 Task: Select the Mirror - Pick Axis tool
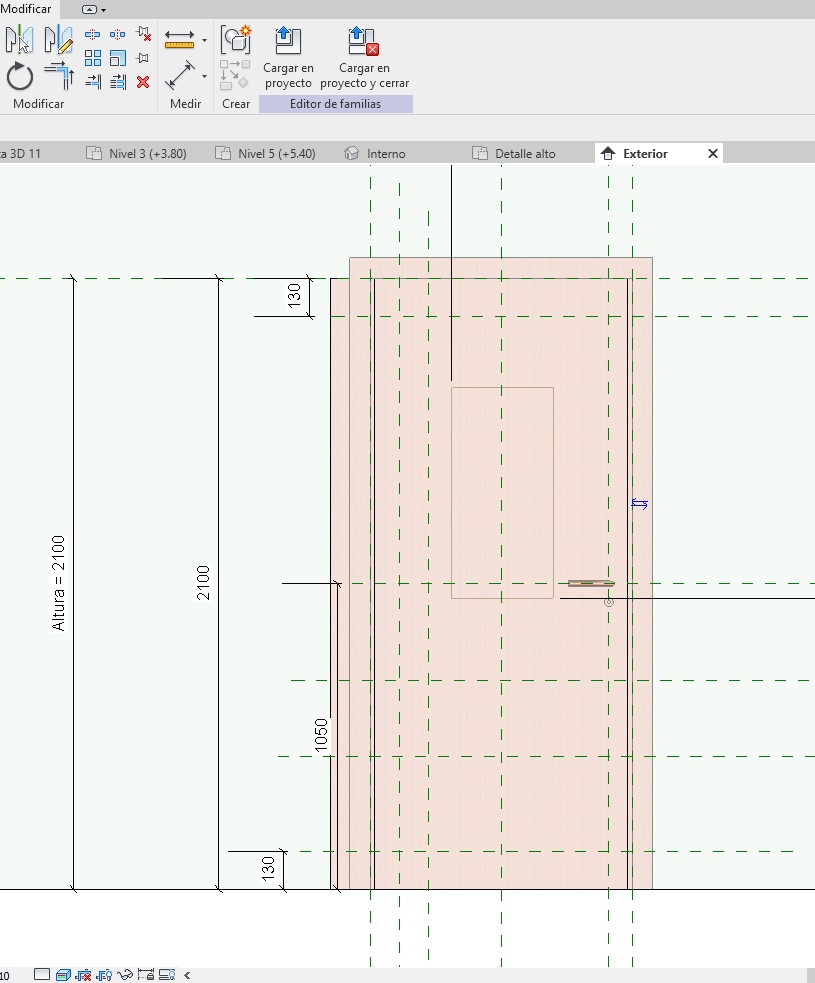point(20,40)
